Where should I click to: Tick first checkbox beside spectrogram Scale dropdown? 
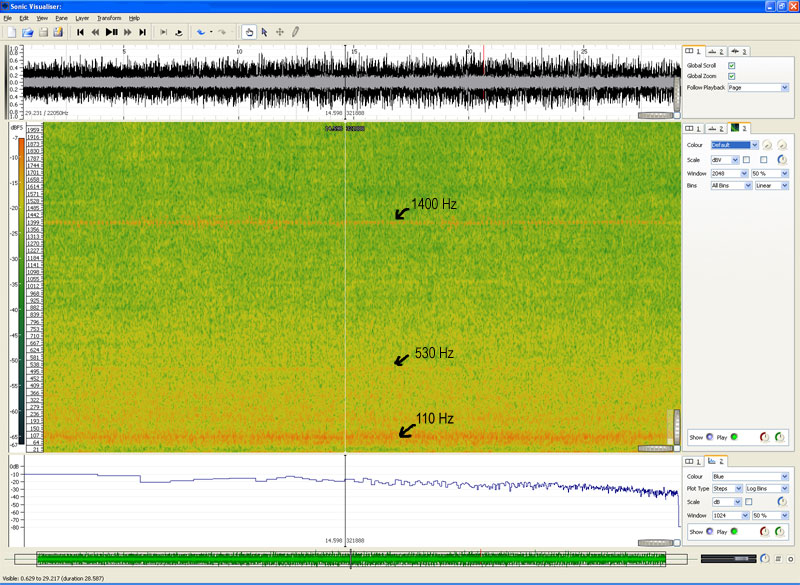pos(746,160)
